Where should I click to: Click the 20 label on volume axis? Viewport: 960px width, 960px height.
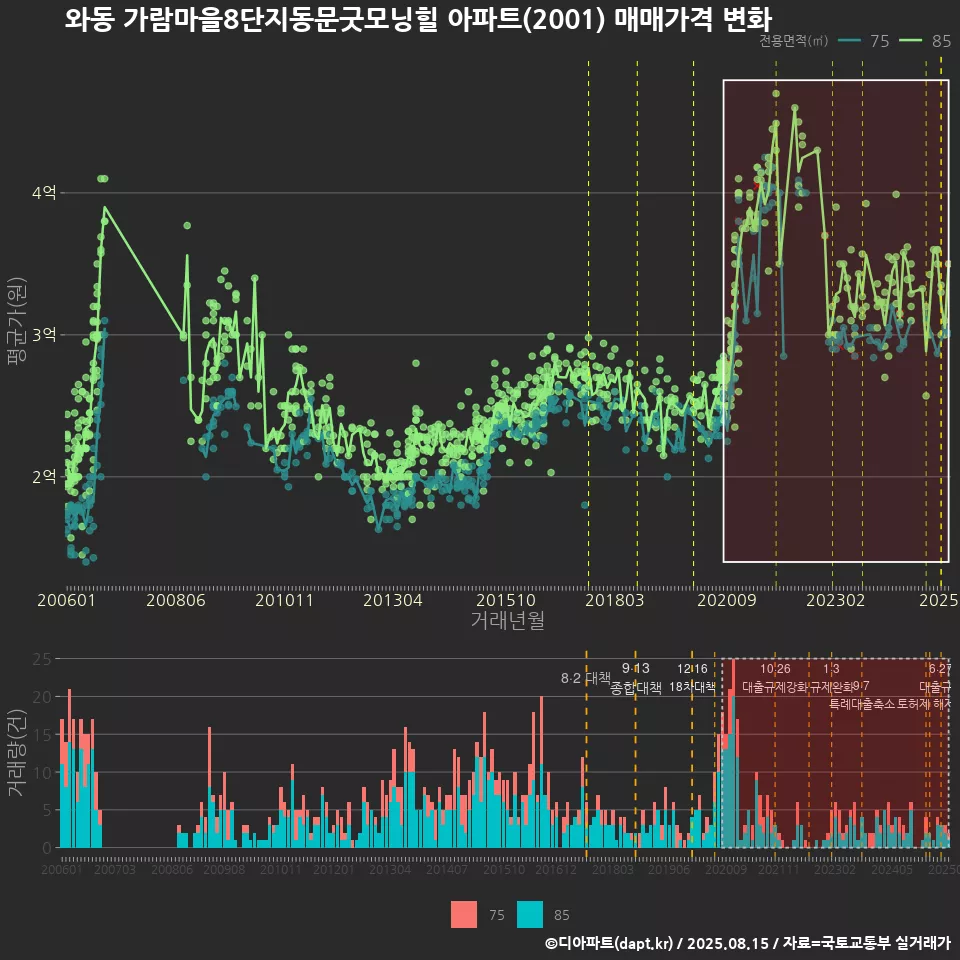[x=42, y=697]
